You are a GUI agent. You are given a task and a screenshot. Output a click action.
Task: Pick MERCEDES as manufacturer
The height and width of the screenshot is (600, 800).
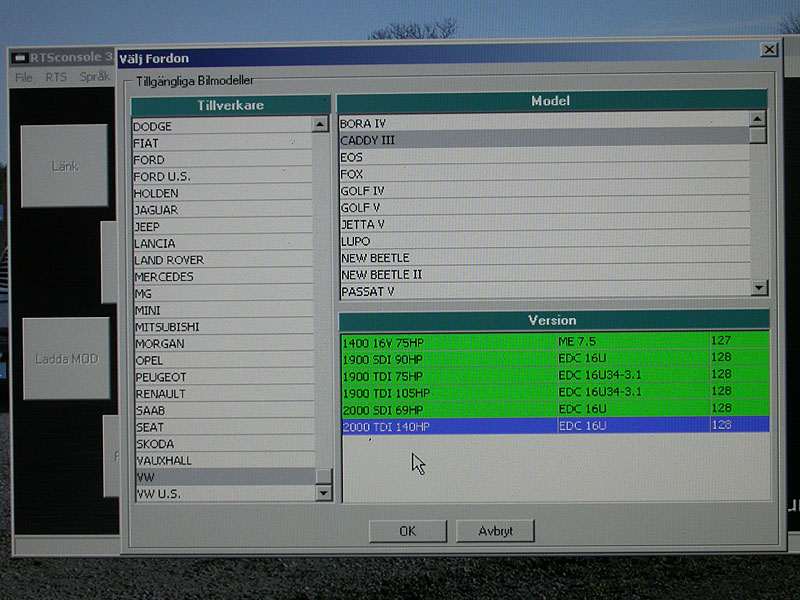coord(223,277)
